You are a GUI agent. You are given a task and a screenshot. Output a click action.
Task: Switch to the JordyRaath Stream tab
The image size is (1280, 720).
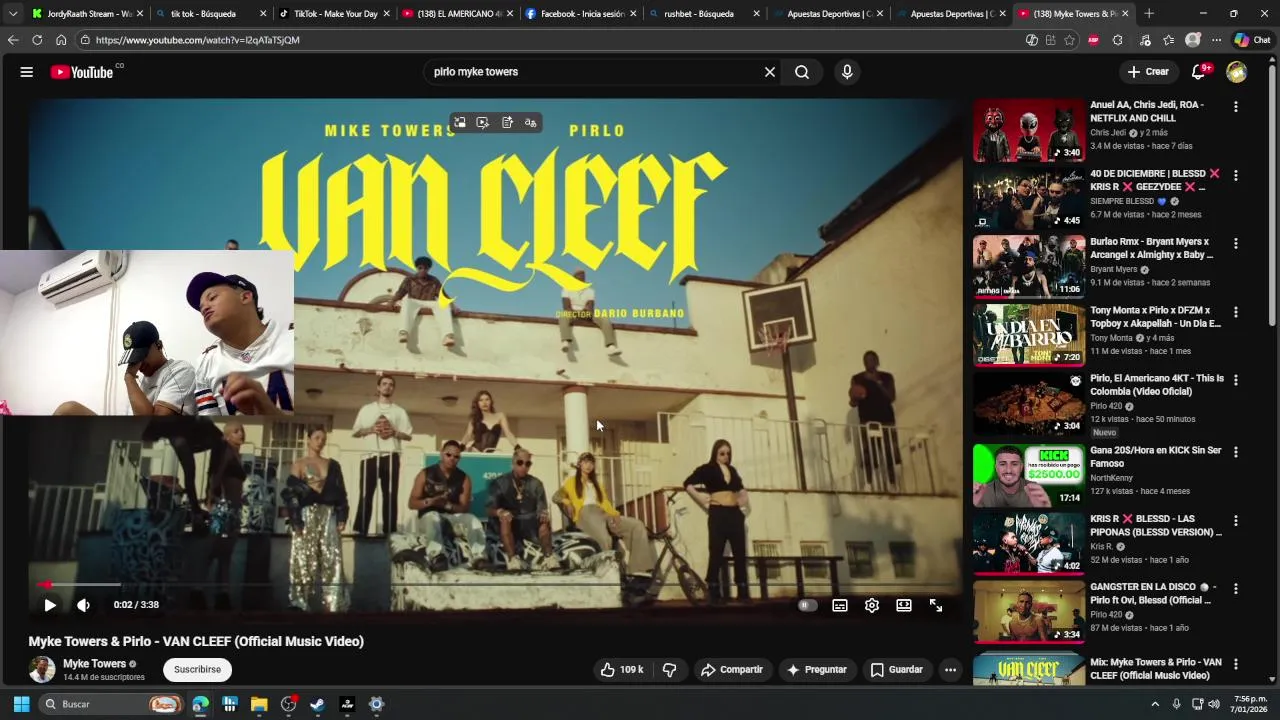click(x=87, y=14)
